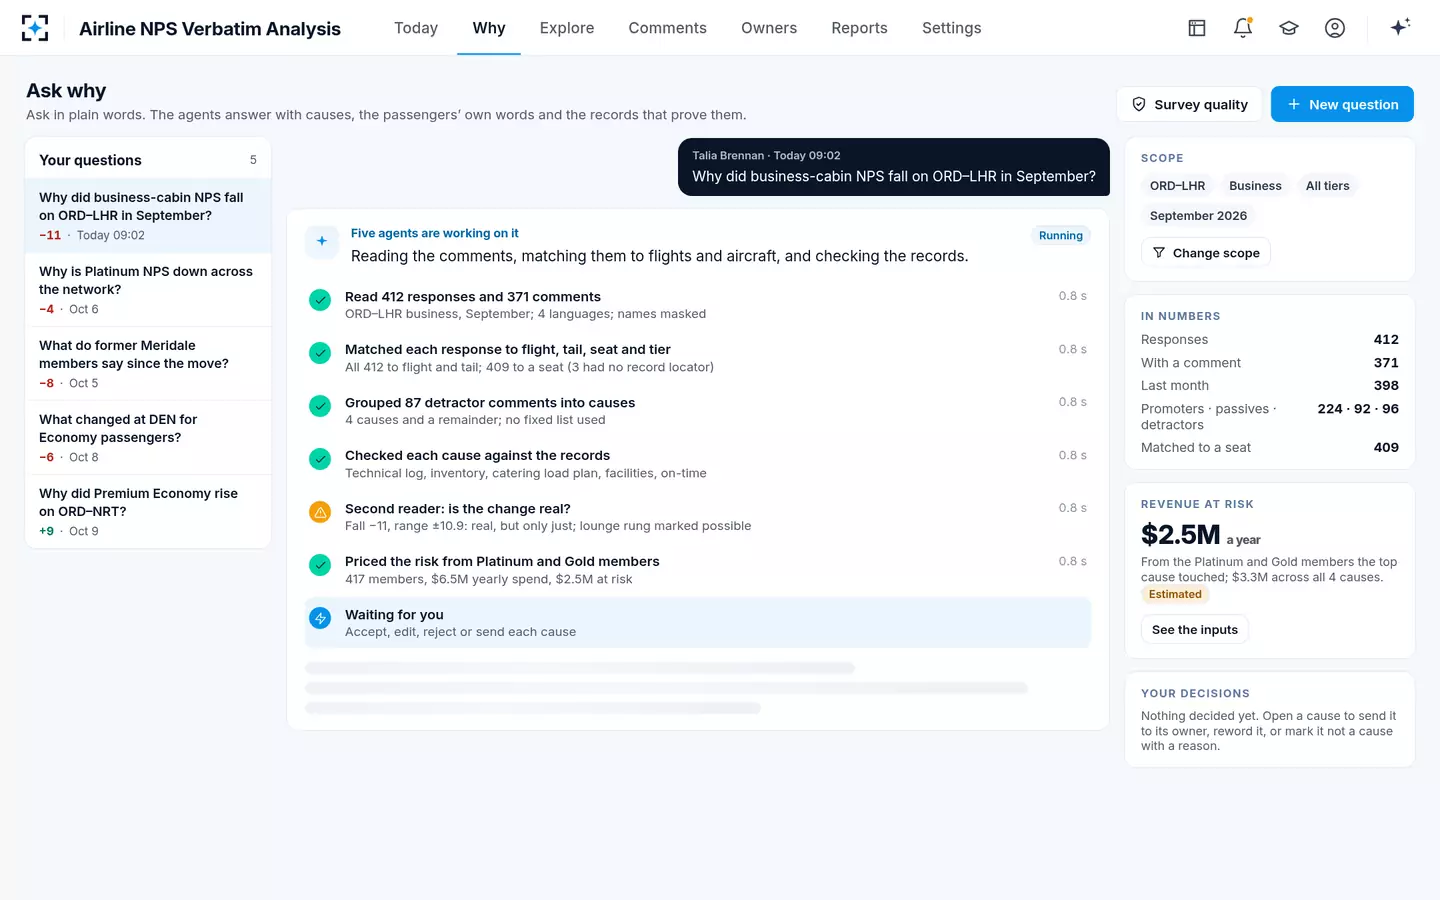Open question What changed at DEN for Economy
1440x900 pixels.
click(x=148, y=438)
